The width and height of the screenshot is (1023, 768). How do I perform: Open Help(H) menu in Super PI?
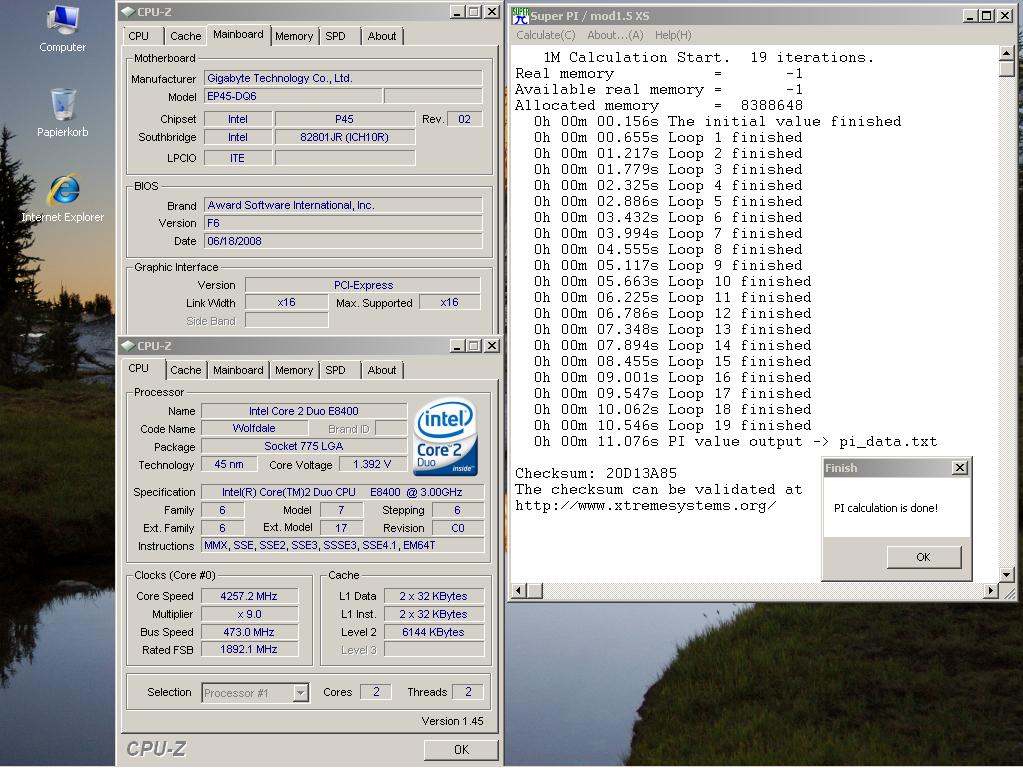click(x=673, y=35)
